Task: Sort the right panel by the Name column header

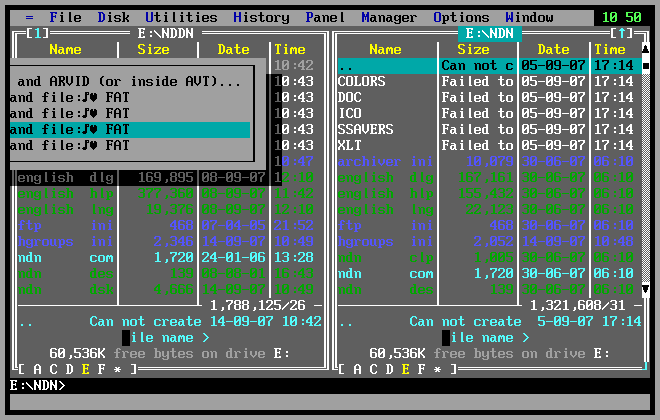Action: click(x=385, y=49)
